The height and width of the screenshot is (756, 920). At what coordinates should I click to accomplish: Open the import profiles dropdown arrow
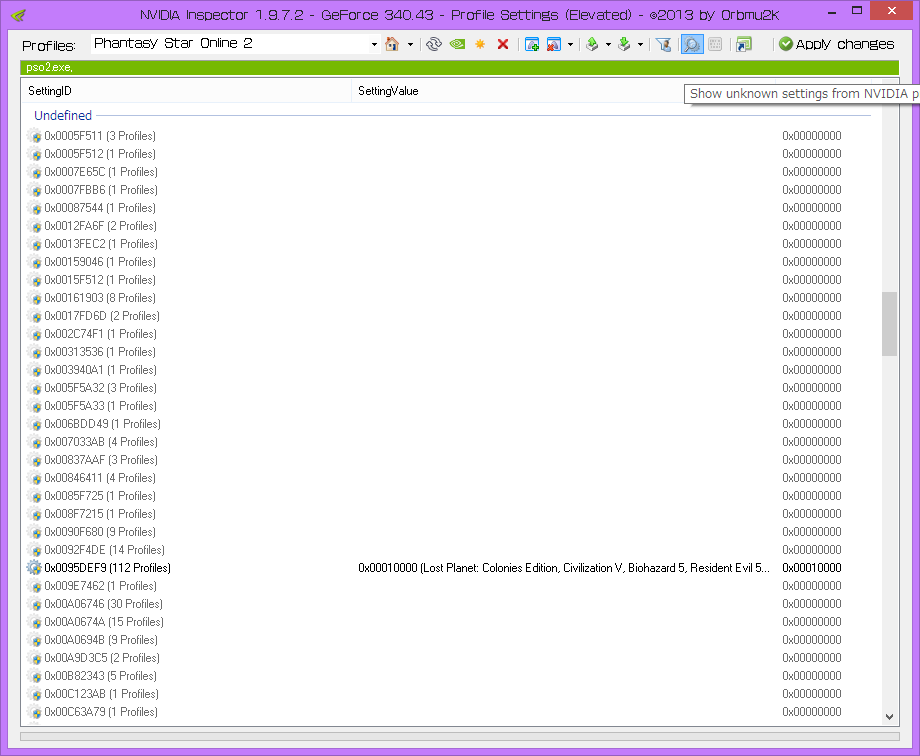point(640,44)
